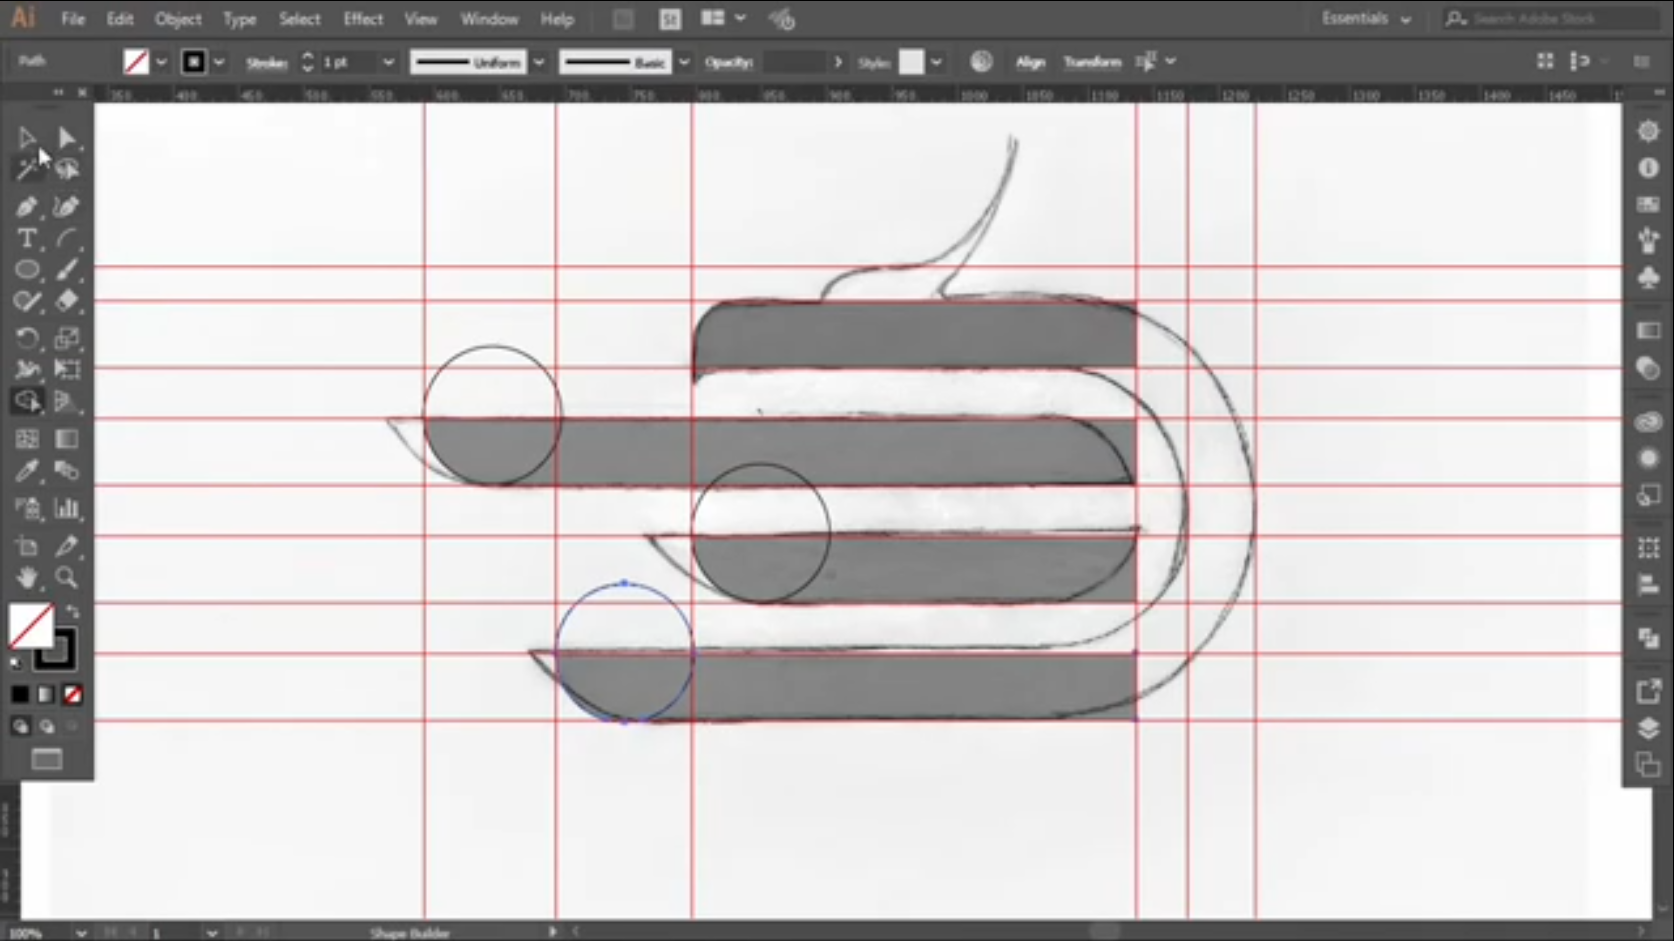Image resolution: width=1674 pixels, height=941 pixels.
Task: Choose the Hand tool
Action: click(x=27, y=577)
